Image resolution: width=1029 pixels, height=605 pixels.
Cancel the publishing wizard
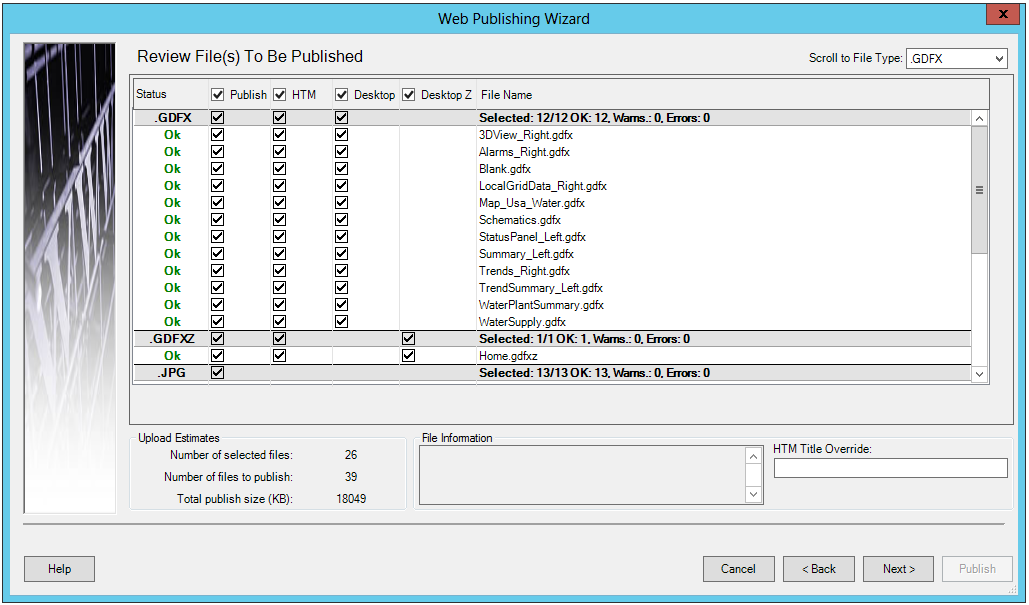pyautogui.click(x=738, y=569)
